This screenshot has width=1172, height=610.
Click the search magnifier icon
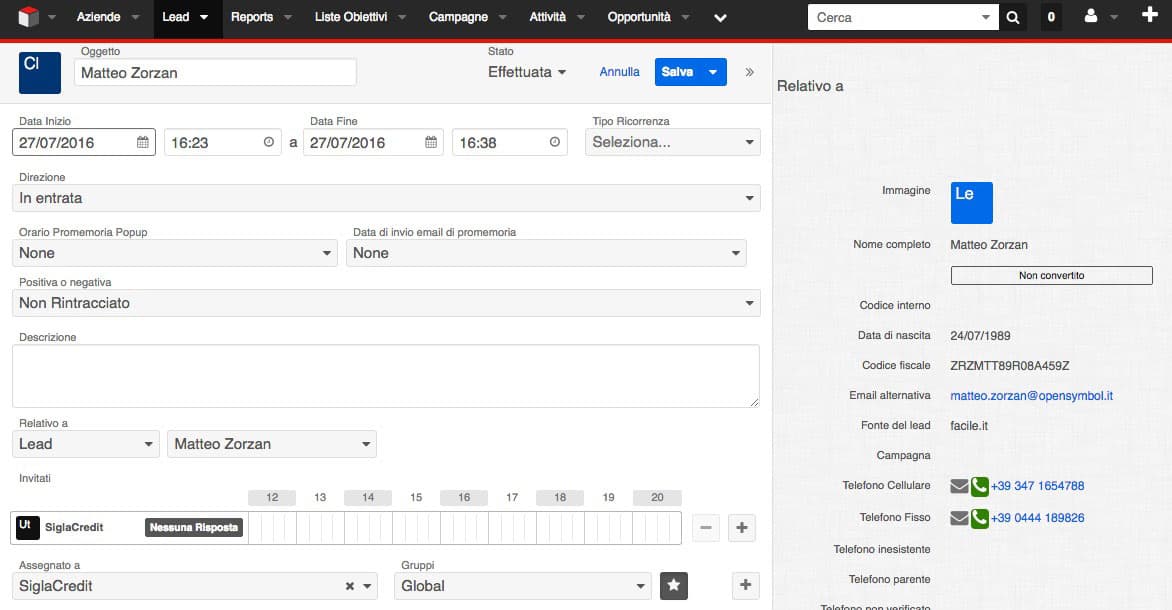pyautogui.click(x=1013, y=17)
